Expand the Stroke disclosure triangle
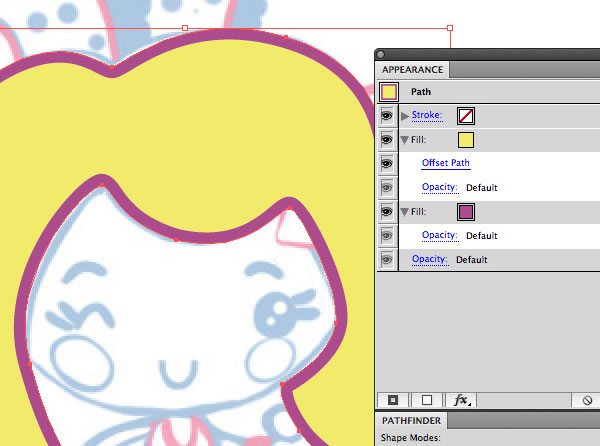Screen dimensions: 600x446 405,116
